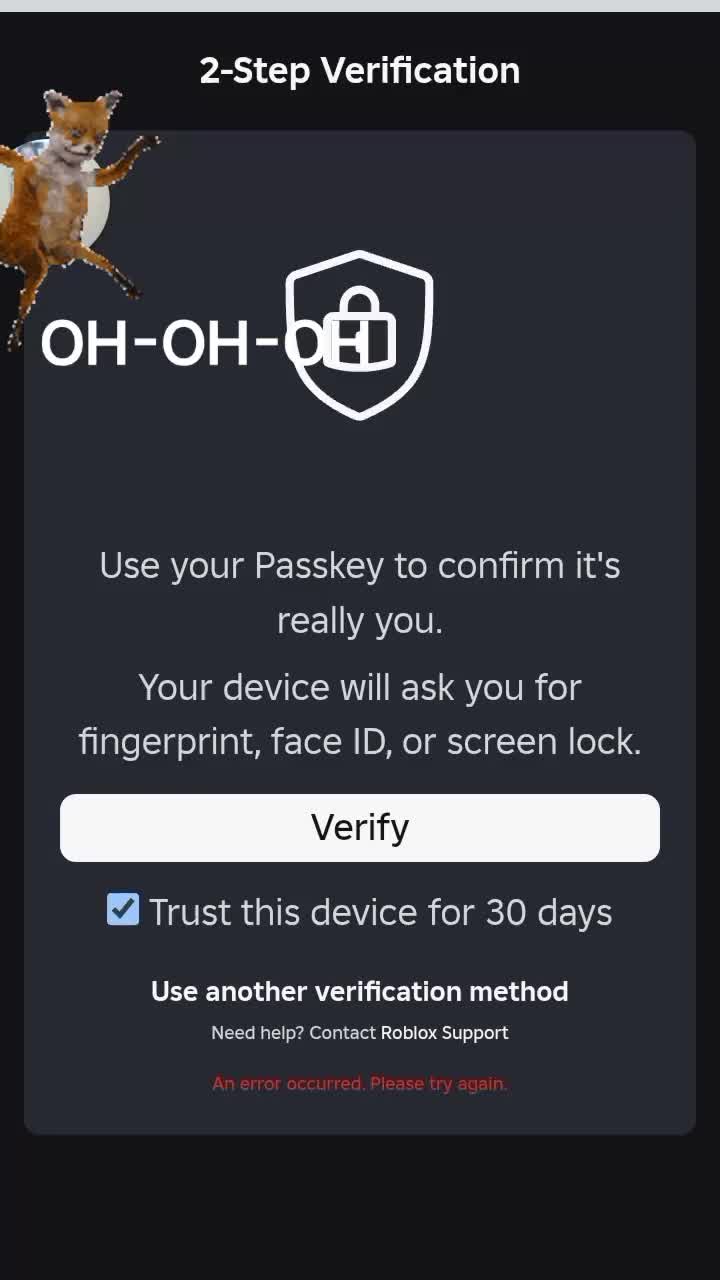Click the 'Trust this device for 30 days' label

click(381, 912)
